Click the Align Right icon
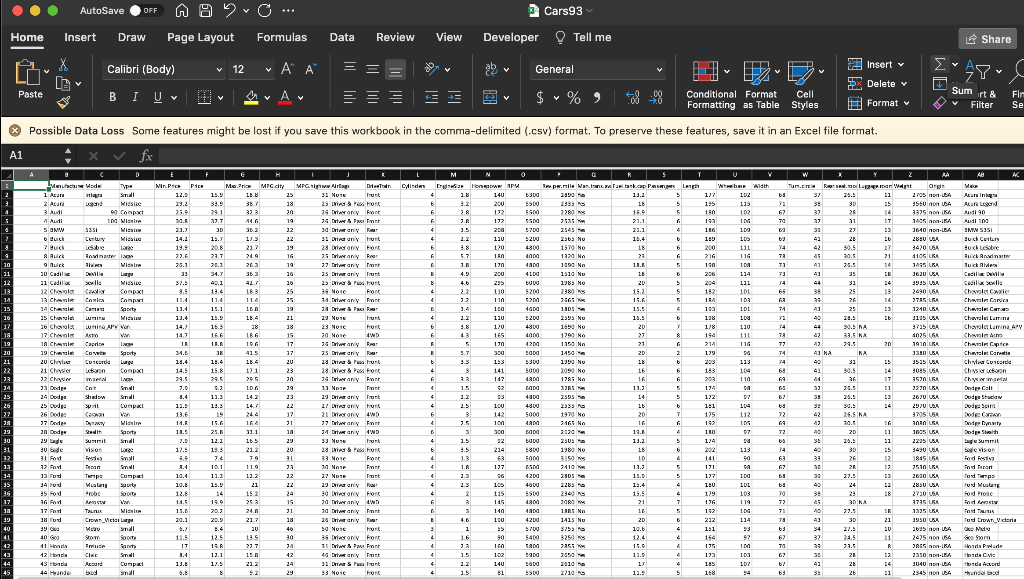 click(x=395, y=97)
